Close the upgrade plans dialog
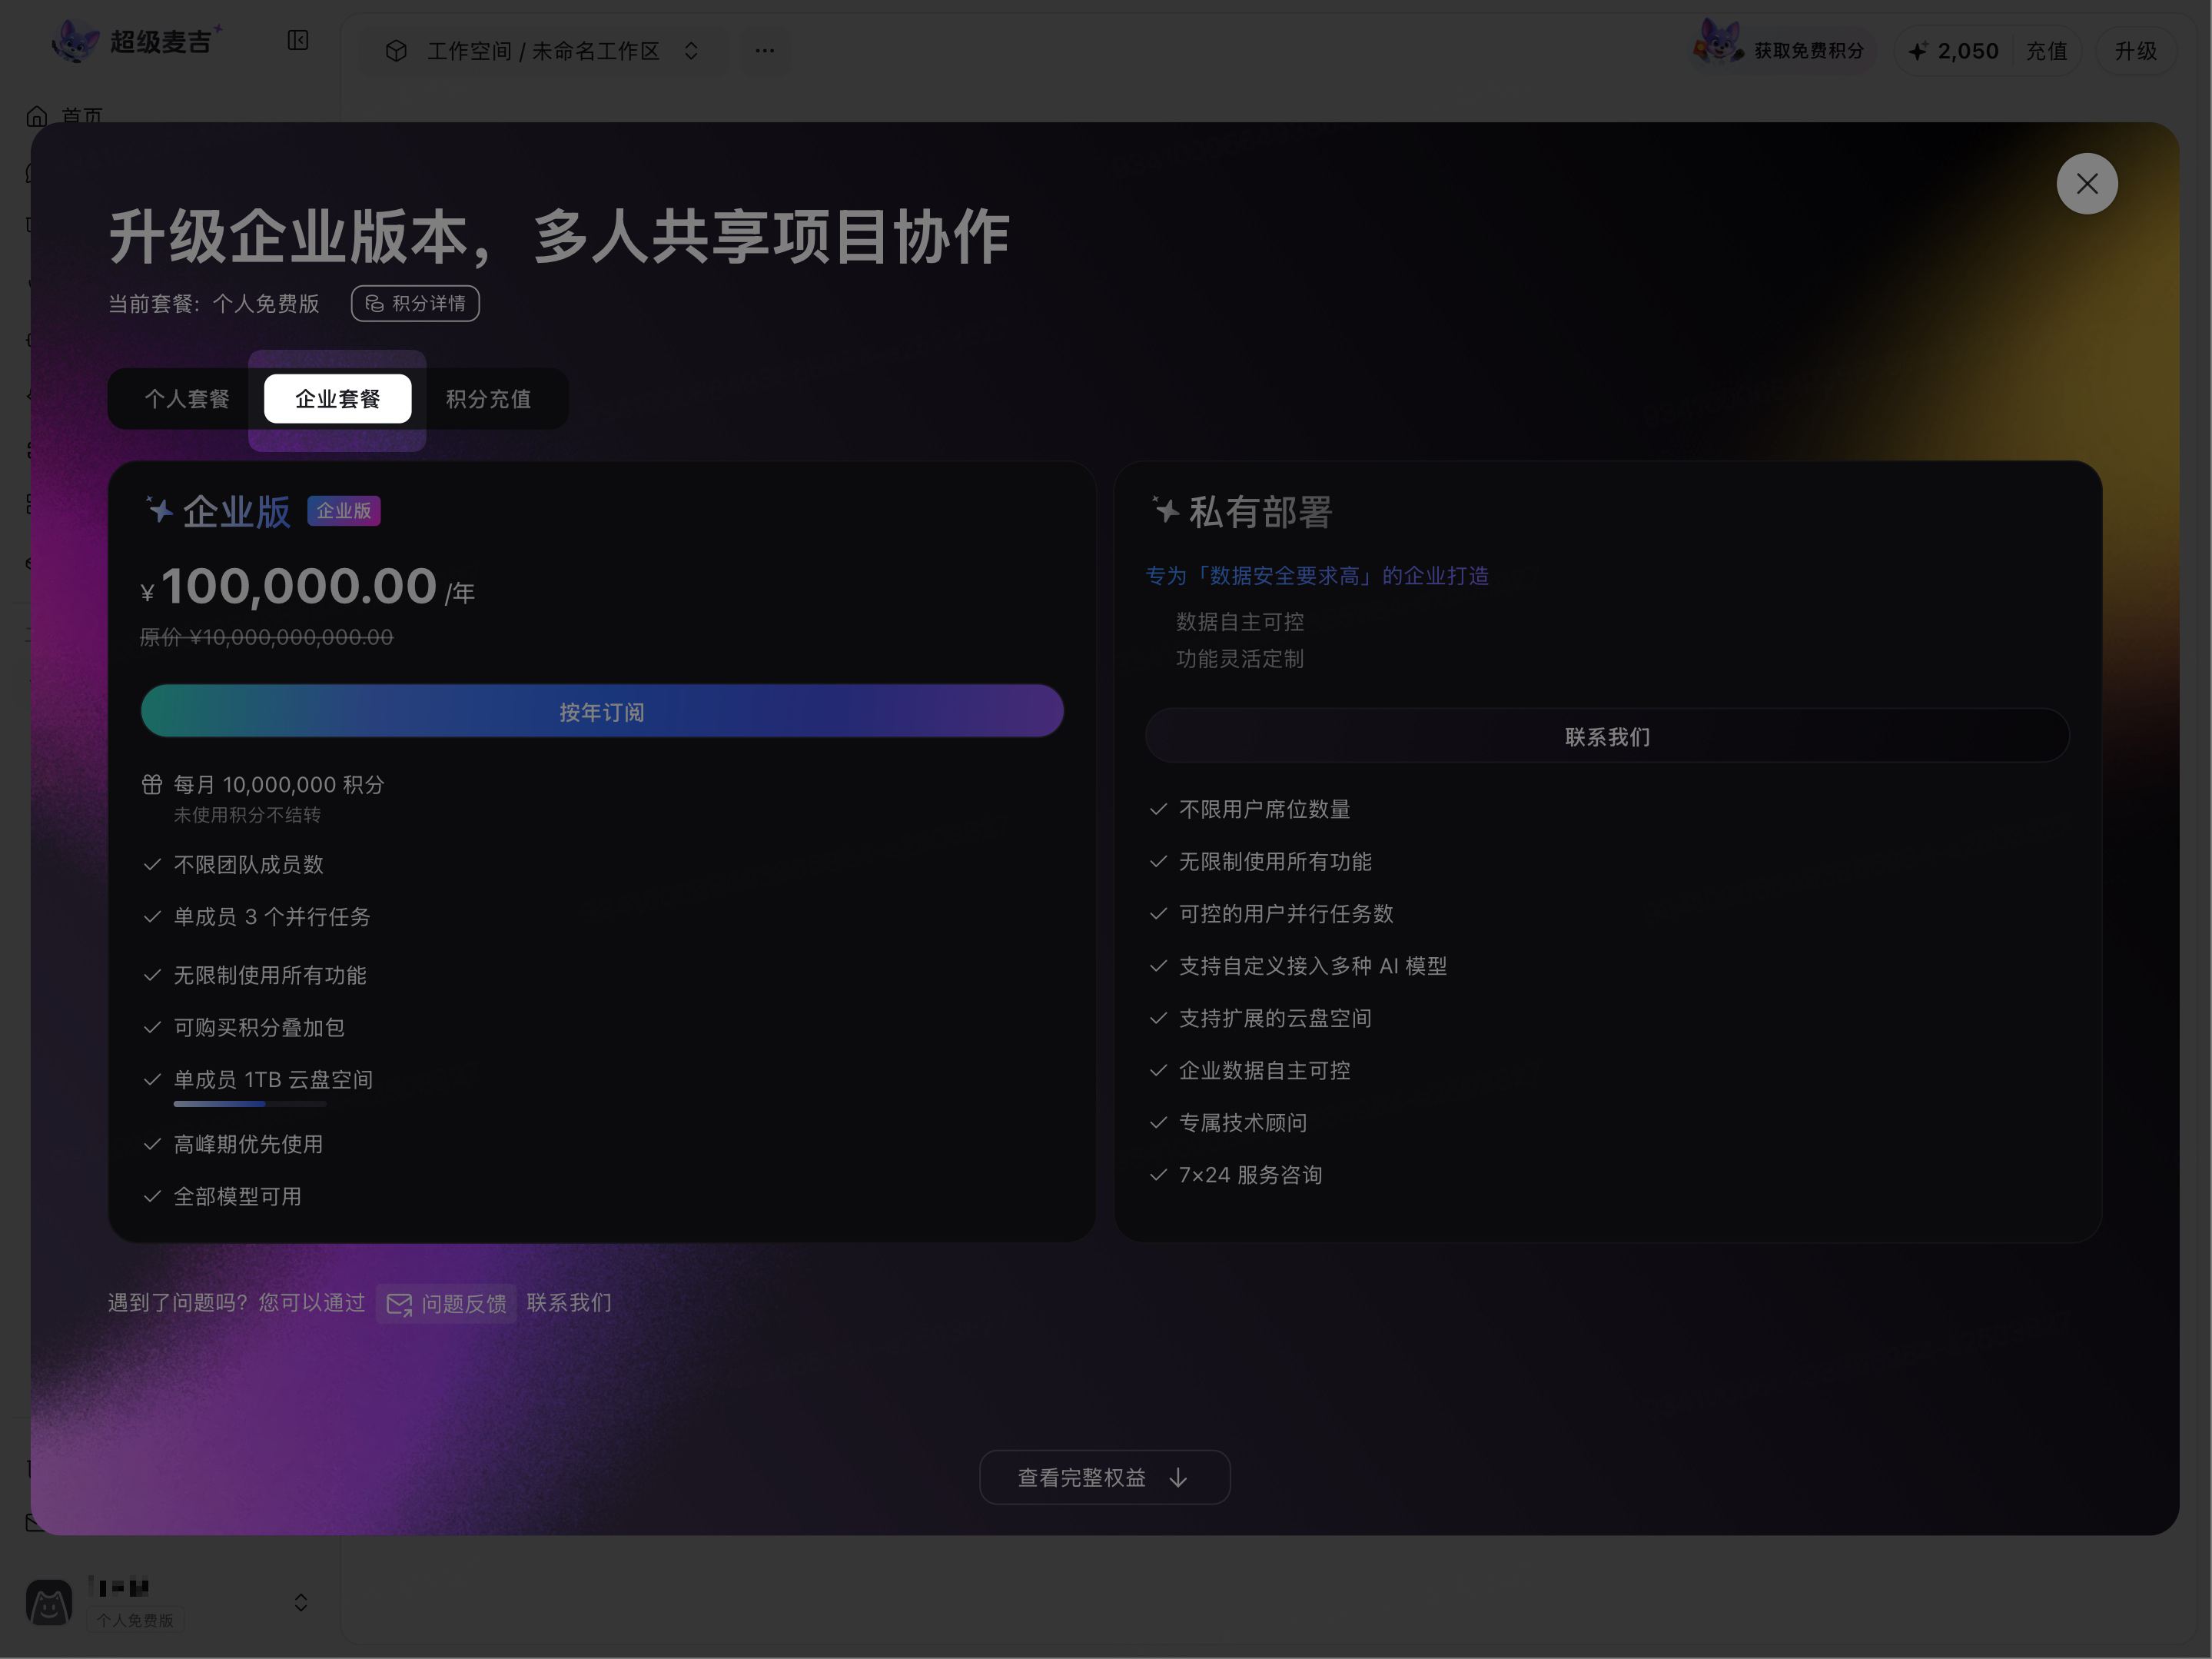The height and width of the screenshot is (1659, 2212). [x=2086, y=183]
